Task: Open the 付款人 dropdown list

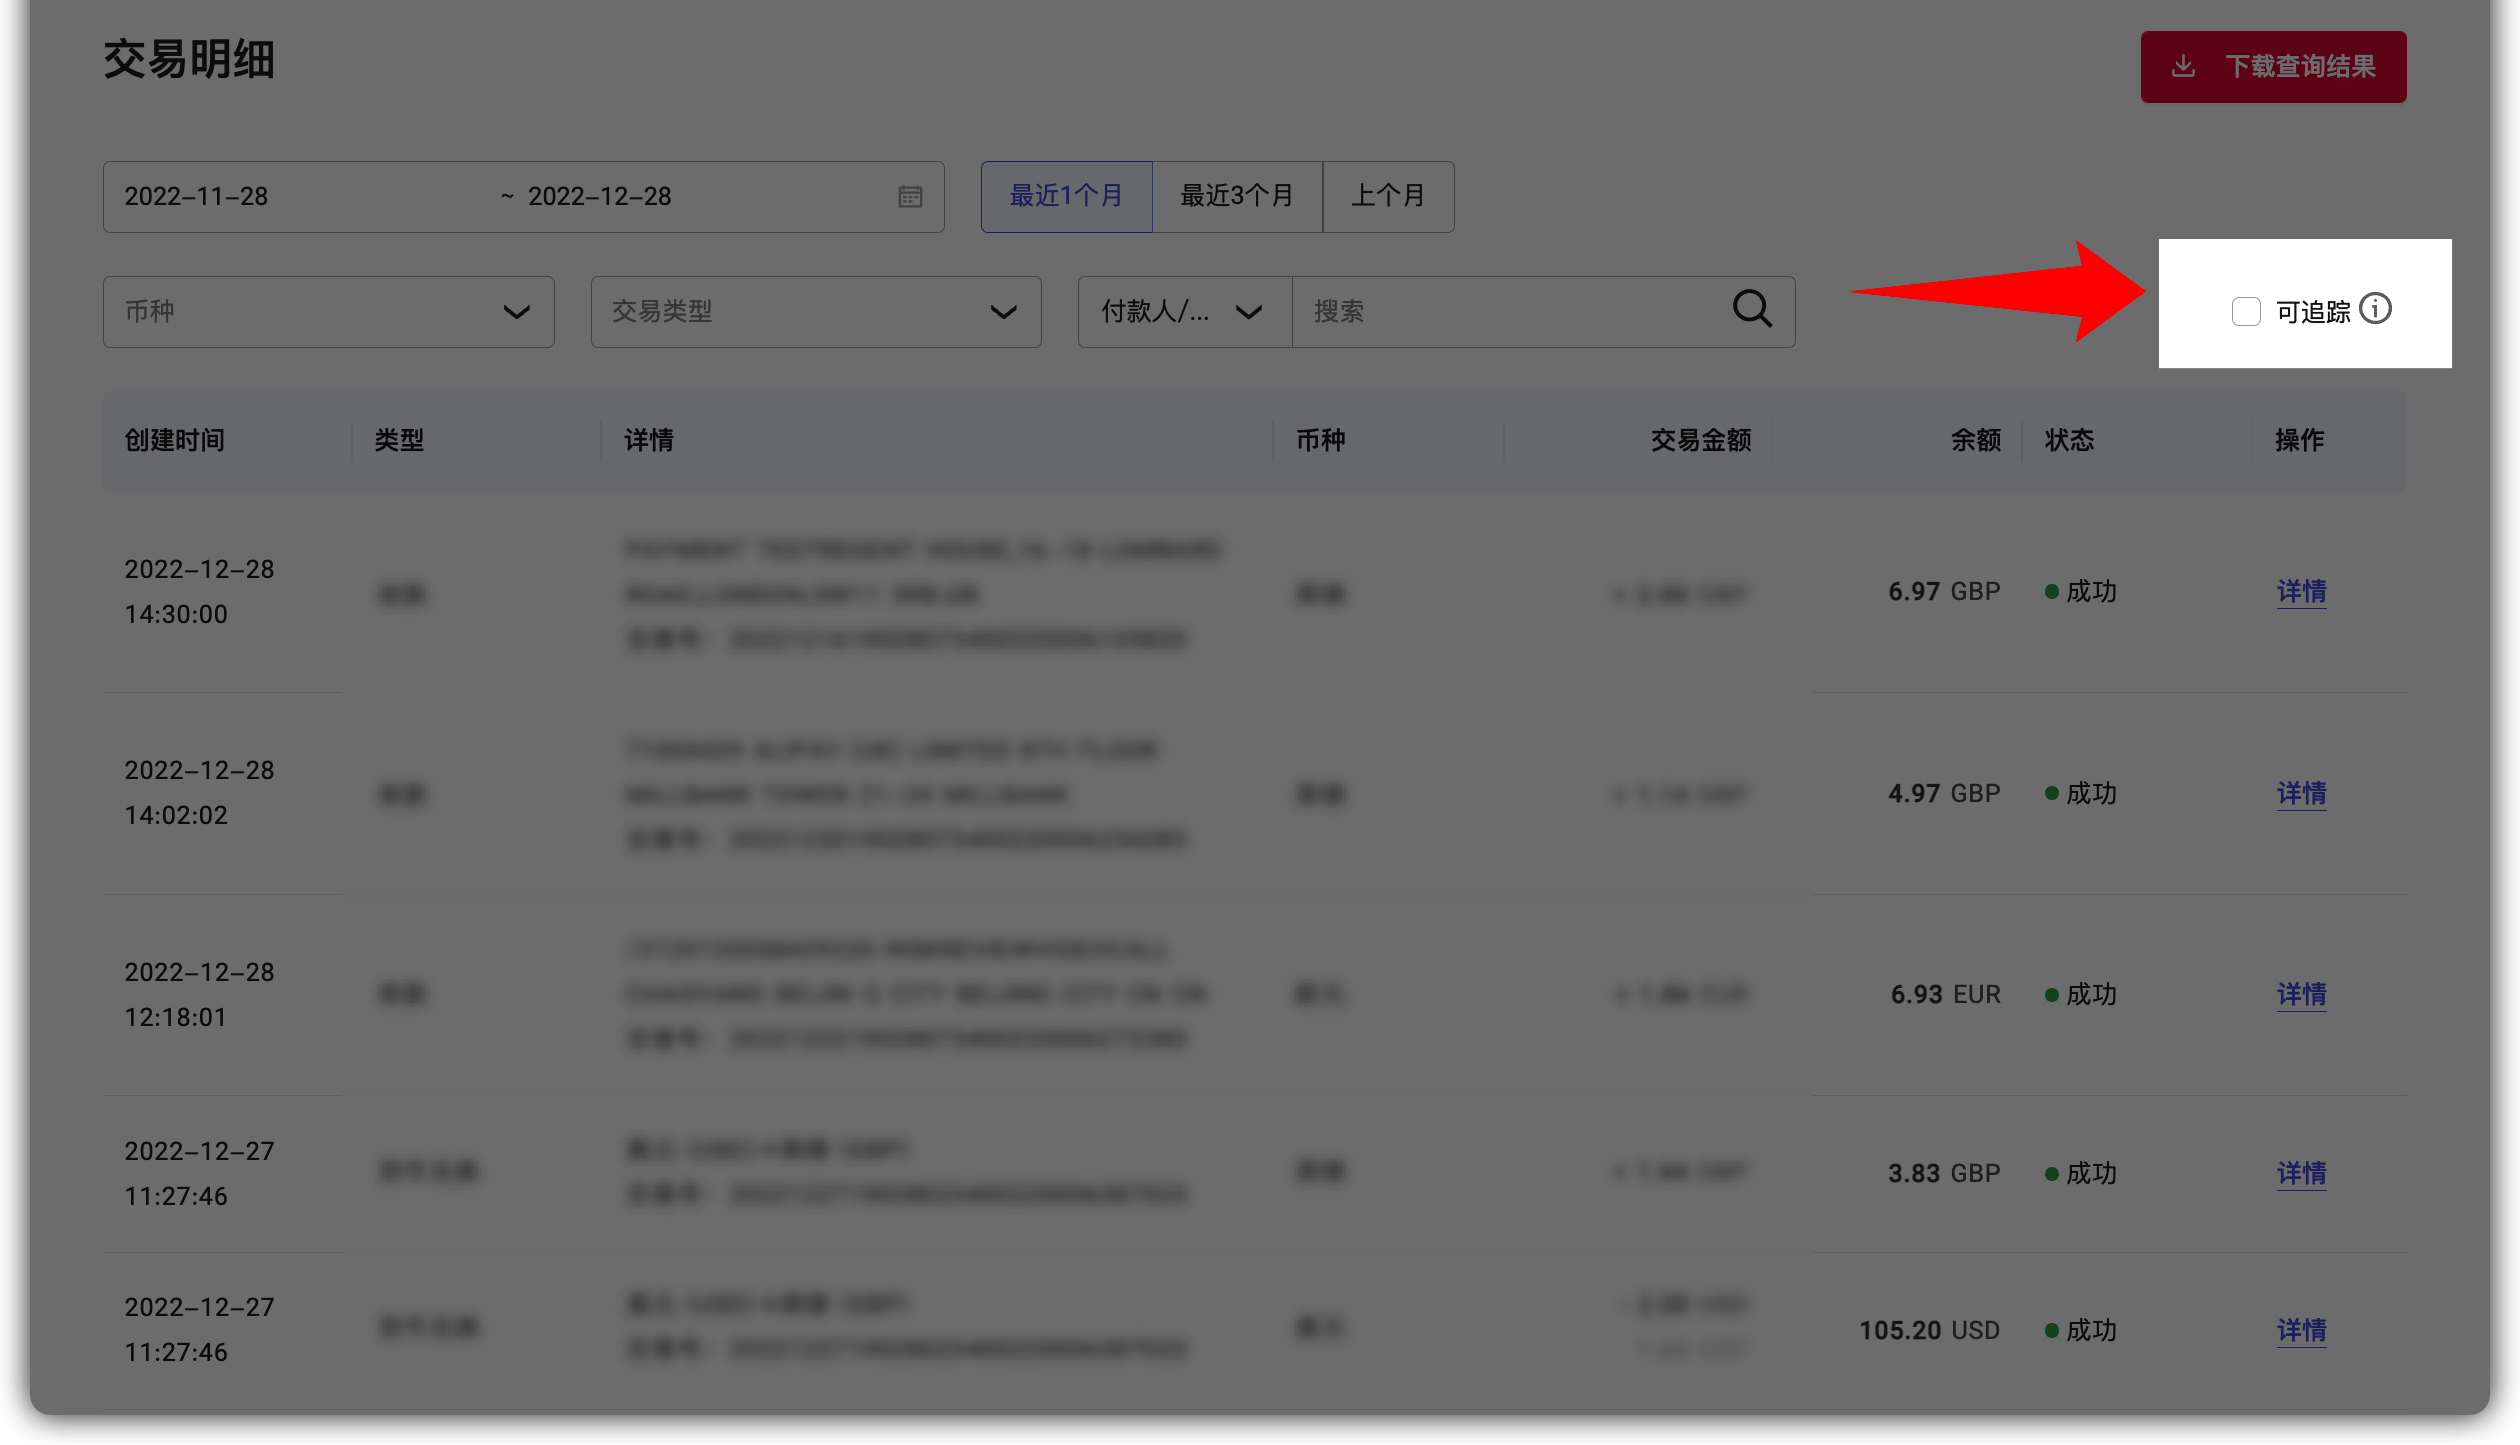Action: [1182, 311]
